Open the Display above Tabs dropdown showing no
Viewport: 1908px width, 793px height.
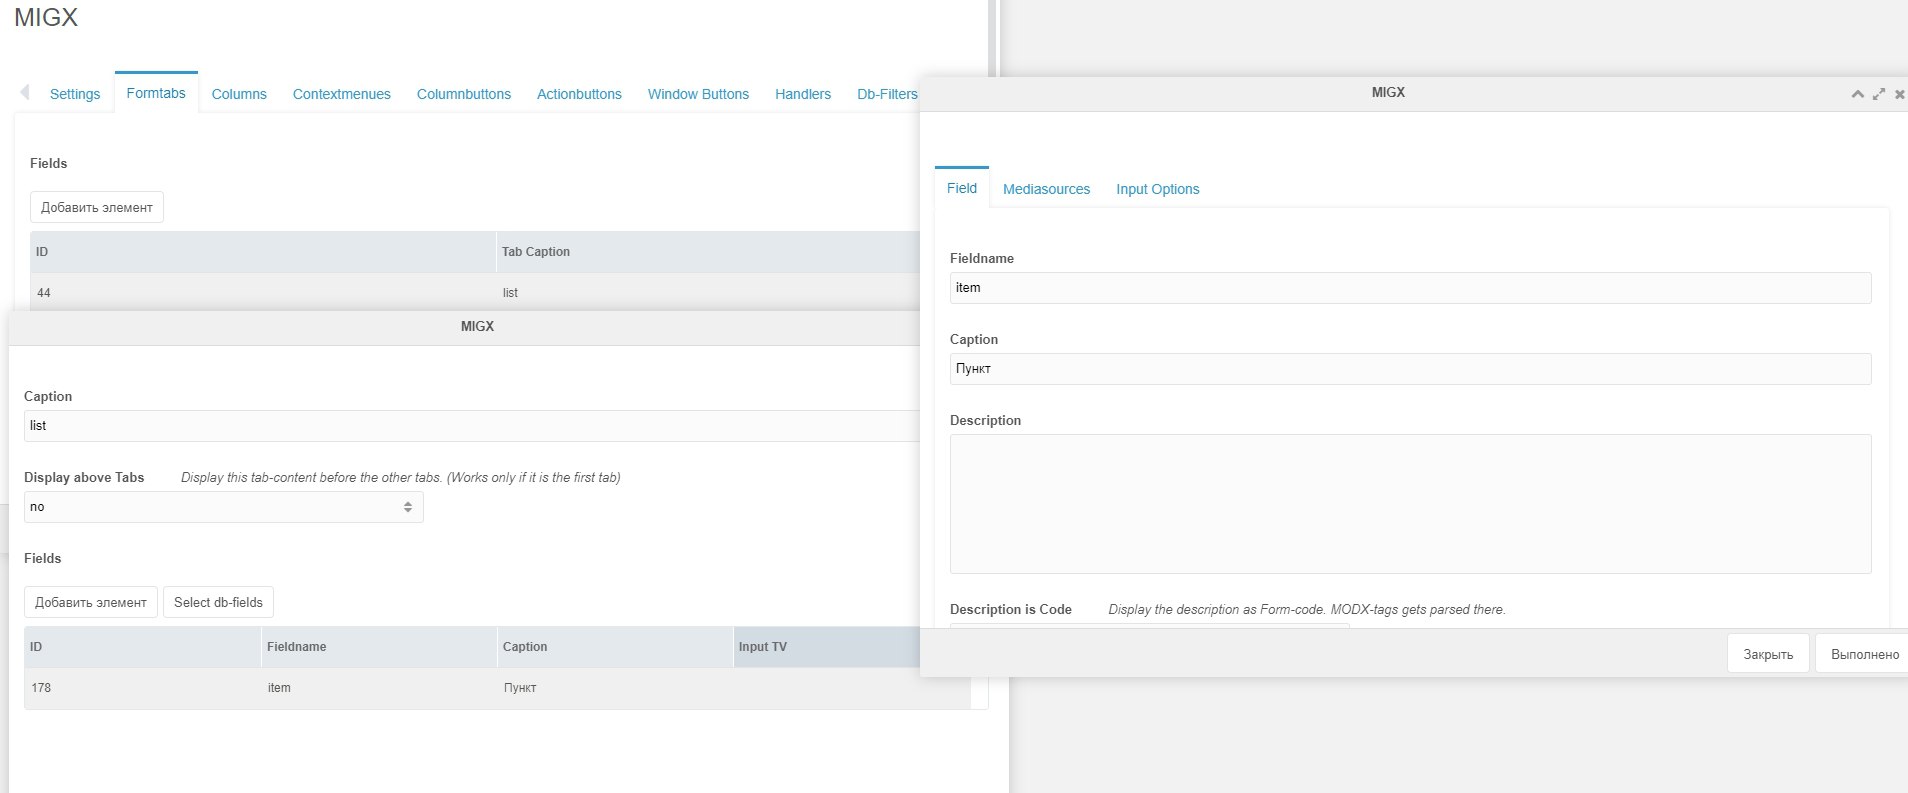pos(224,507)
